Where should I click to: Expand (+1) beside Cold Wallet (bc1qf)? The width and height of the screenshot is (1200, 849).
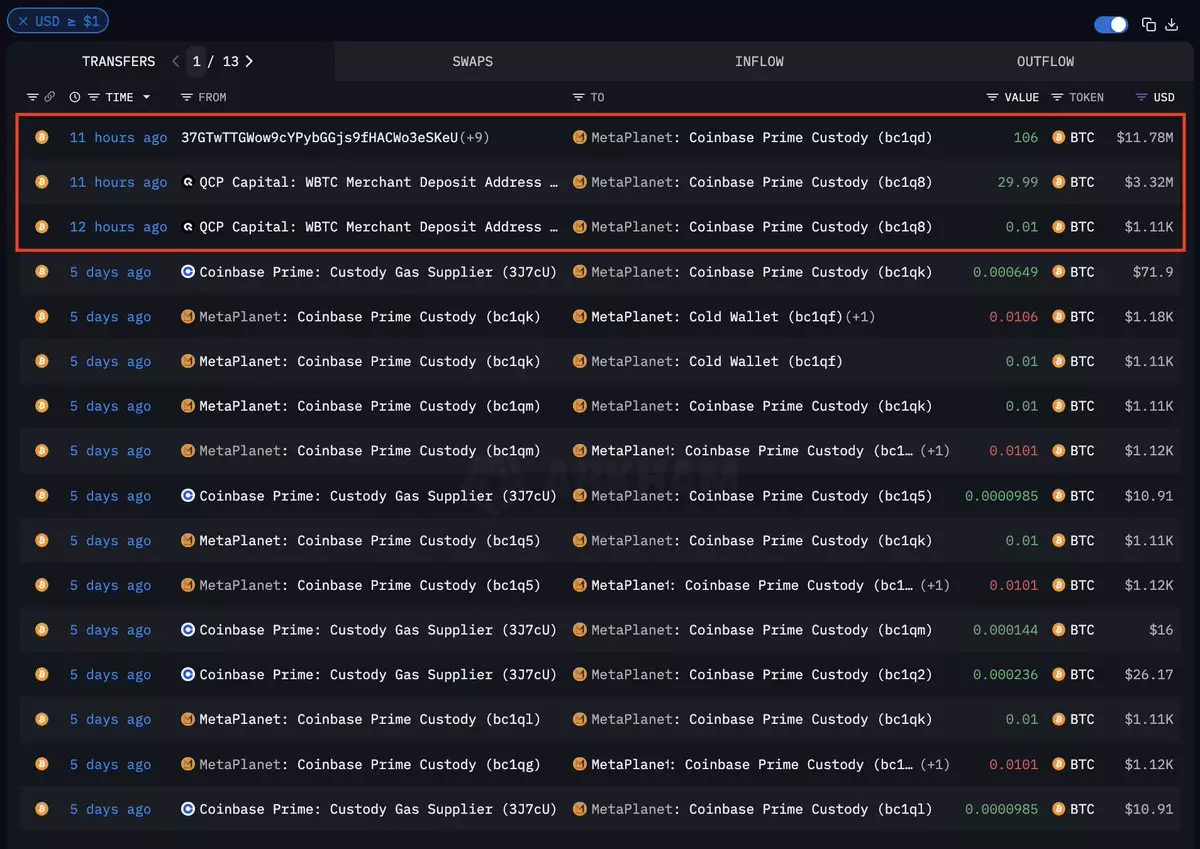click(x=860, y=317)
